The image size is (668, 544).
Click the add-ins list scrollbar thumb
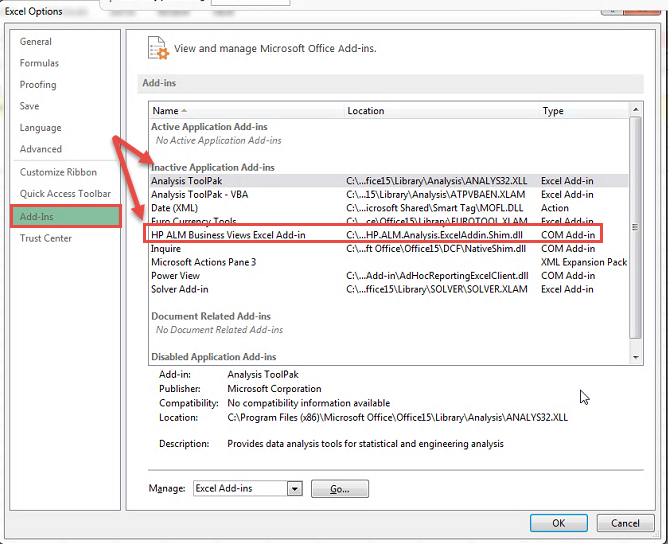636,227
